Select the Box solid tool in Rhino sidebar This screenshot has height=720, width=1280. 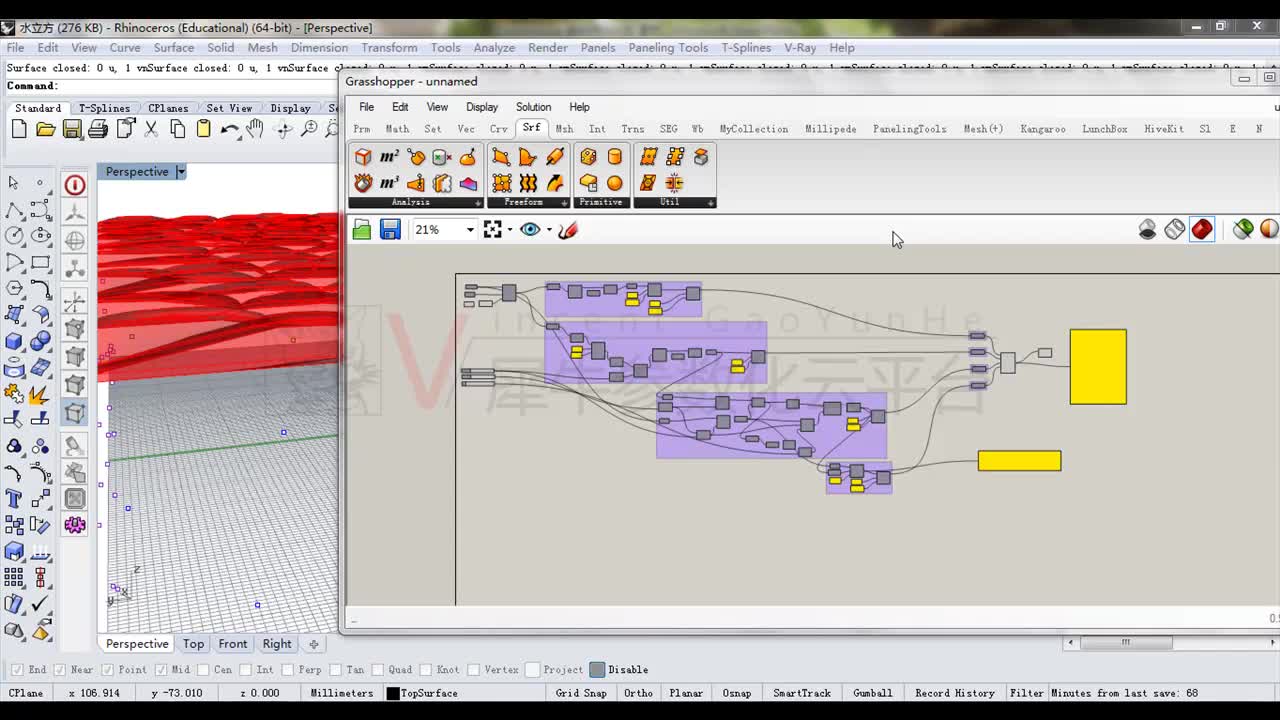tap(14, 341)
